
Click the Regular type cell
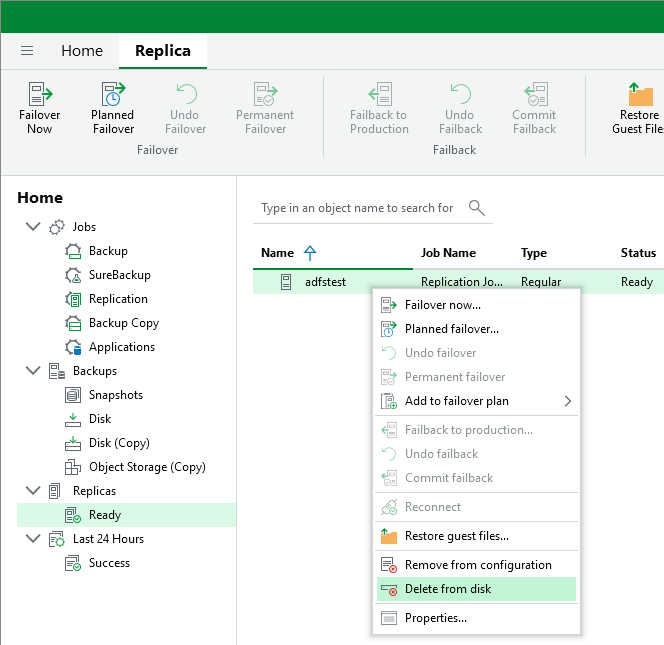pos(541,282)
